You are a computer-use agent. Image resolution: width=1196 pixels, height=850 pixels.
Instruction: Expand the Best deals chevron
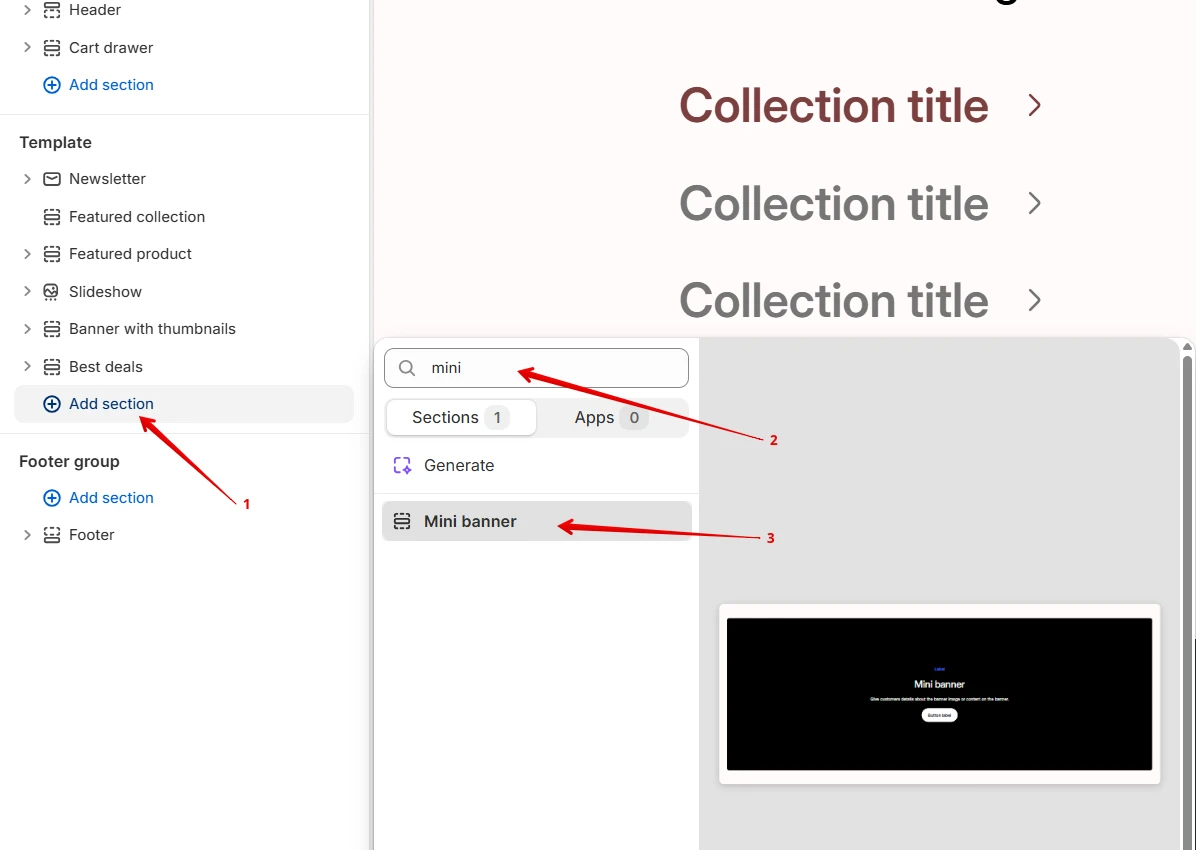click(27, 366)
